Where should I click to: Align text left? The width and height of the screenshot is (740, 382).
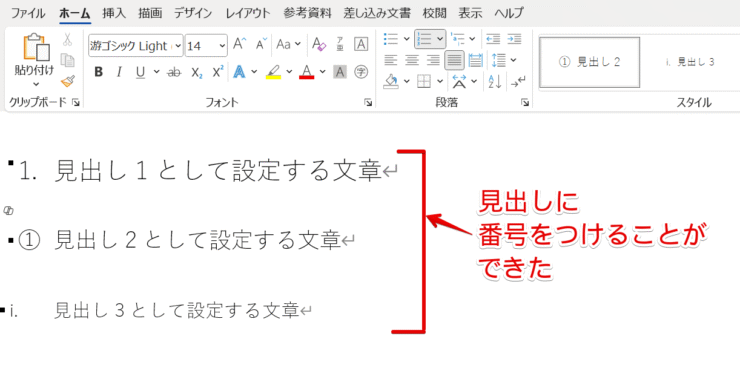click(x=391, y=60)
